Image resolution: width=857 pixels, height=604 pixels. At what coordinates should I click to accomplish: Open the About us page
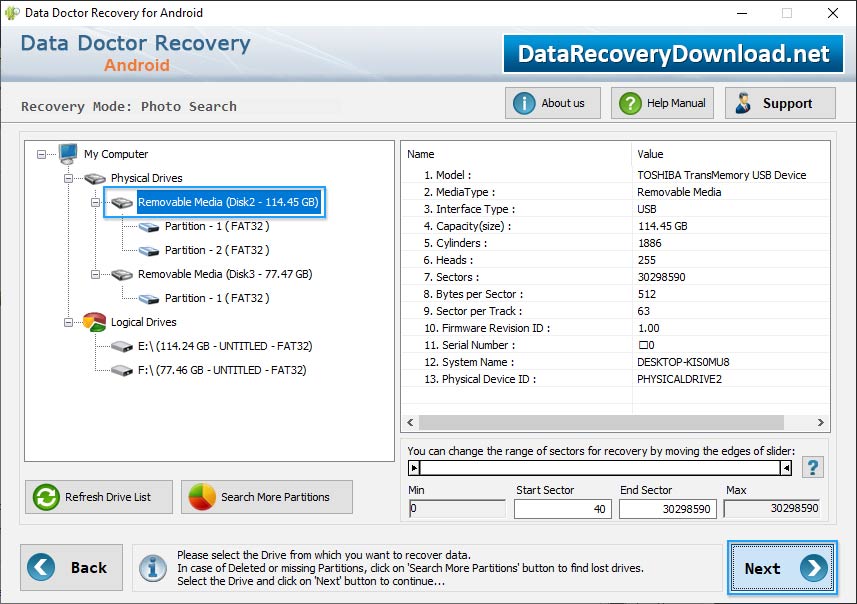(553, 103)
